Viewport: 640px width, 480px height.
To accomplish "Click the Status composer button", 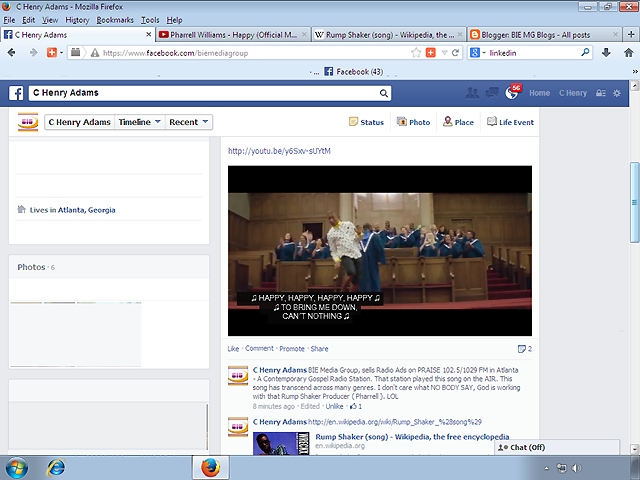I will coord(367,122).
